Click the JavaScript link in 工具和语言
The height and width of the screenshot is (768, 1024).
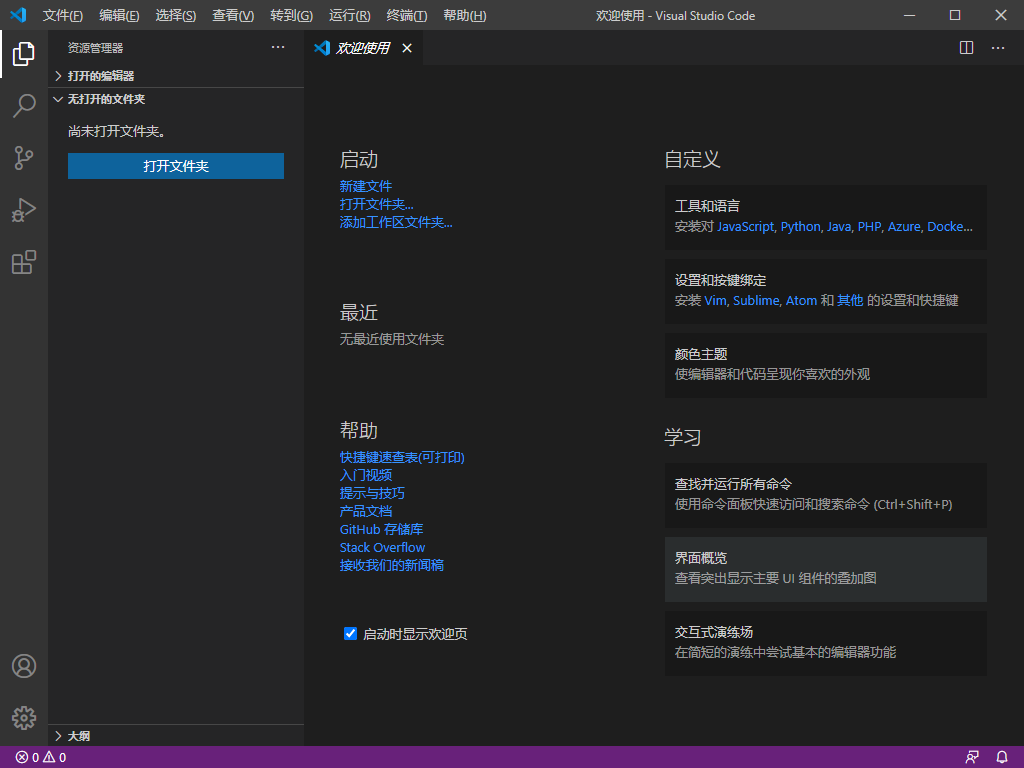coord(745,227)
